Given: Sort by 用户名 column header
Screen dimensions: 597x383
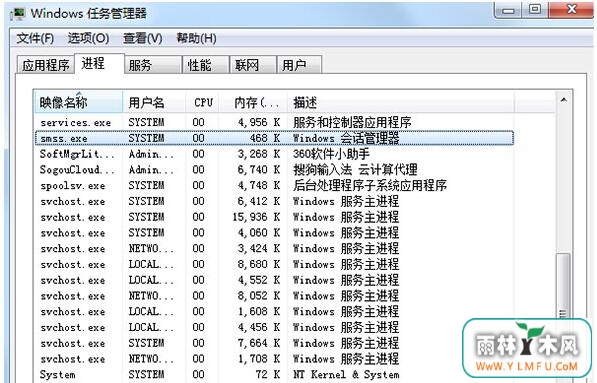Looking at the screenshot, I should pos(154,102).
